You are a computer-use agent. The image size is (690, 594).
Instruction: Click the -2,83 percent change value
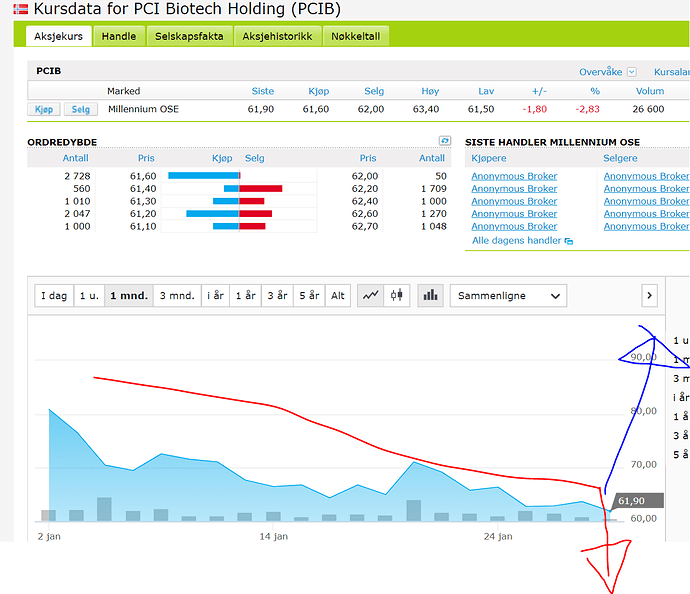(x=587, y=109)
